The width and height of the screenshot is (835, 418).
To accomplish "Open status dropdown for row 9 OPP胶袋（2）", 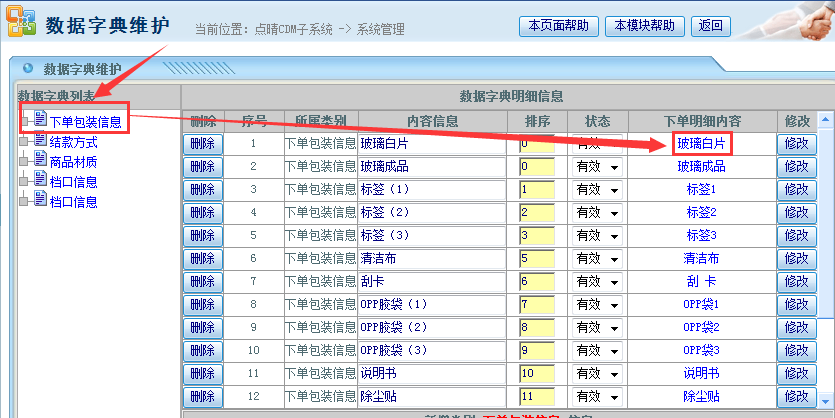I will (597, 327).
